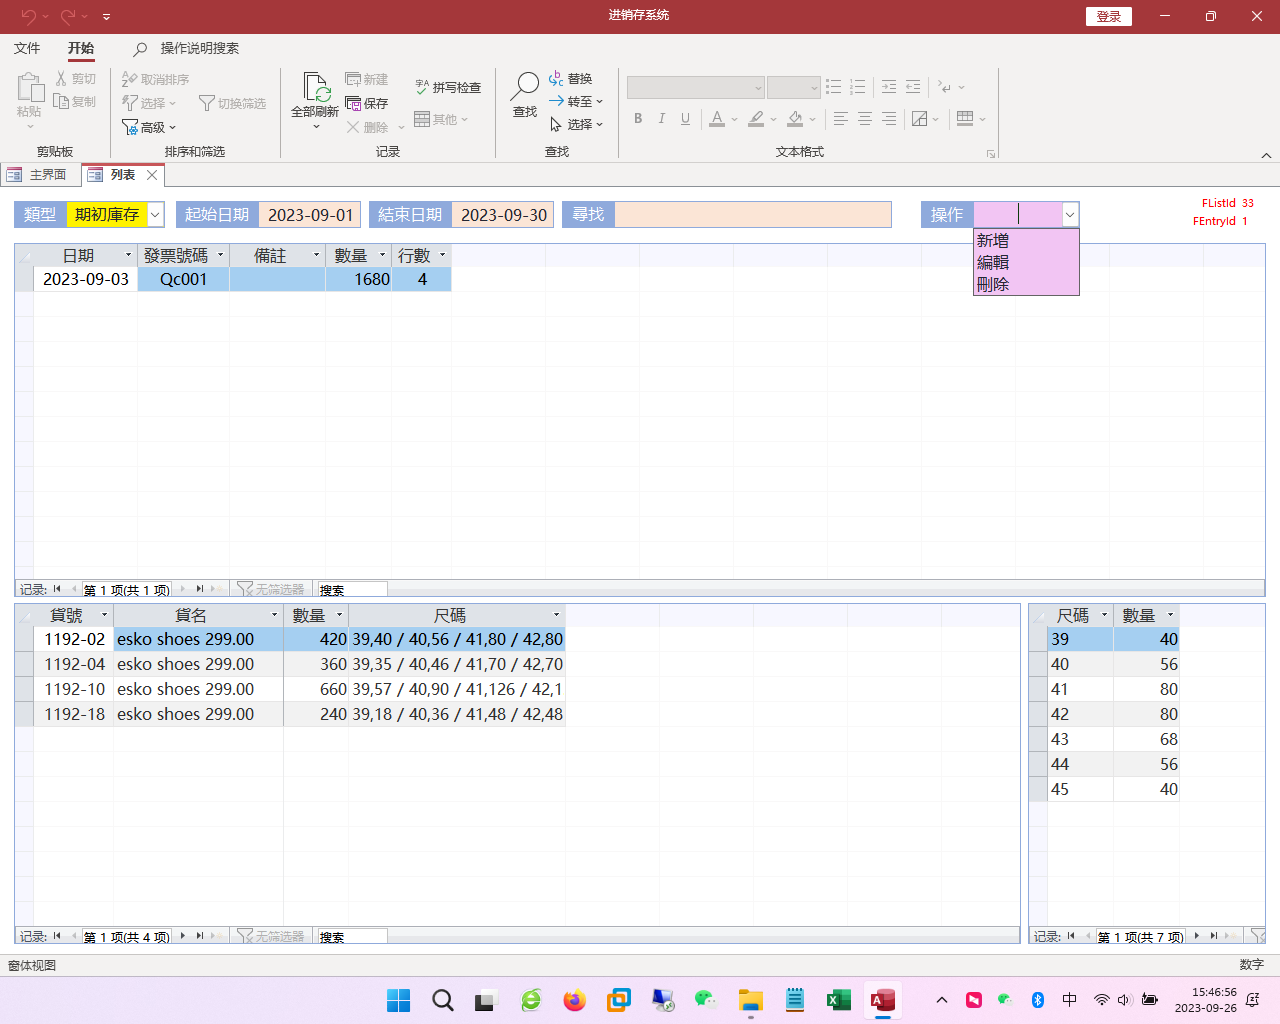Viewport: 1280px width, 1024px height.
Task: Click the 尋找 search input field
Action: click(x=752, y=215)
